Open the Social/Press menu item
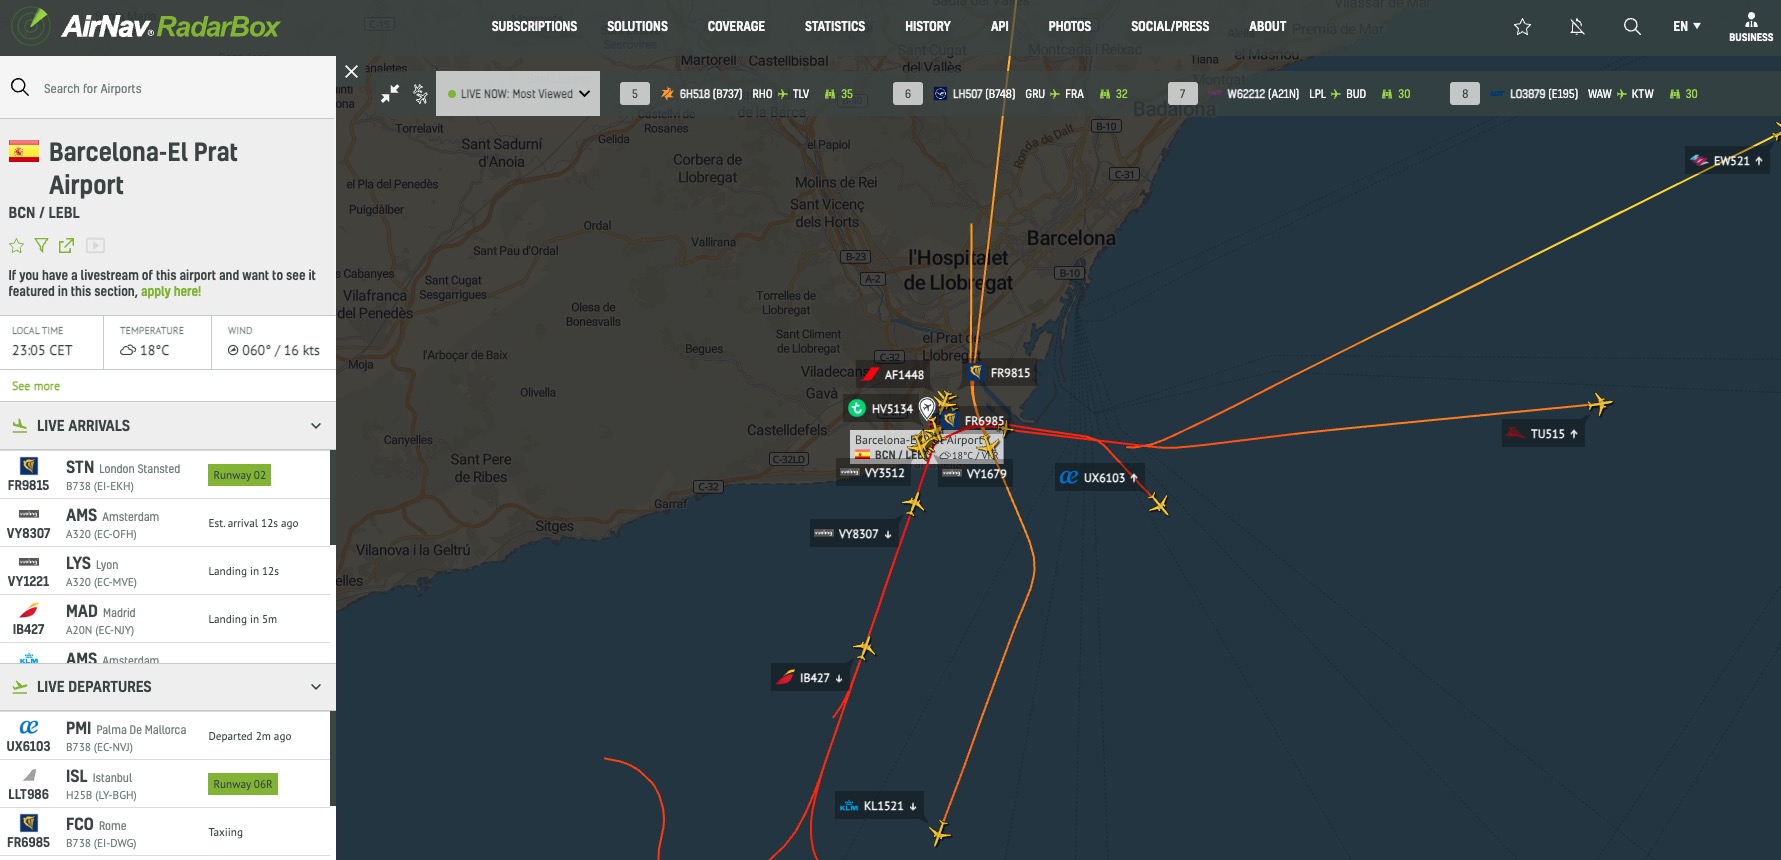 pyautogui.click(x=1170, y=27)
